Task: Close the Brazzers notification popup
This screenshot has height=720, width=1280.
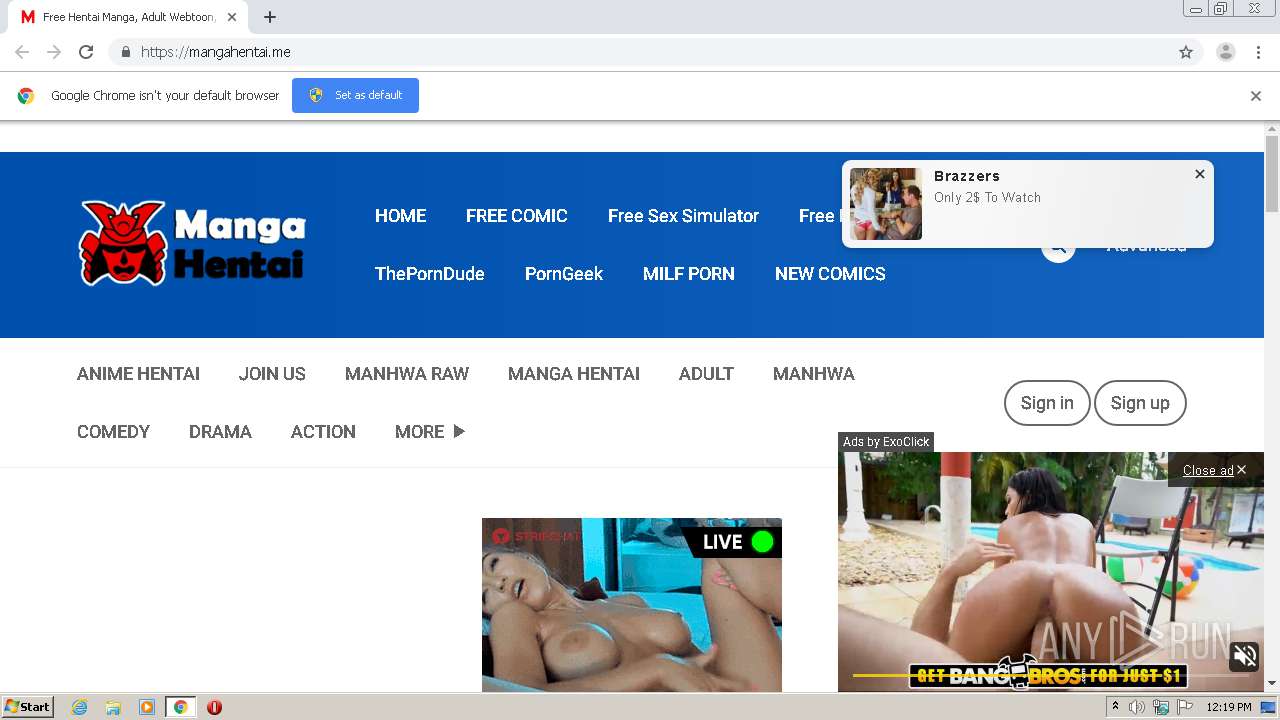Action: [1200, 174]
